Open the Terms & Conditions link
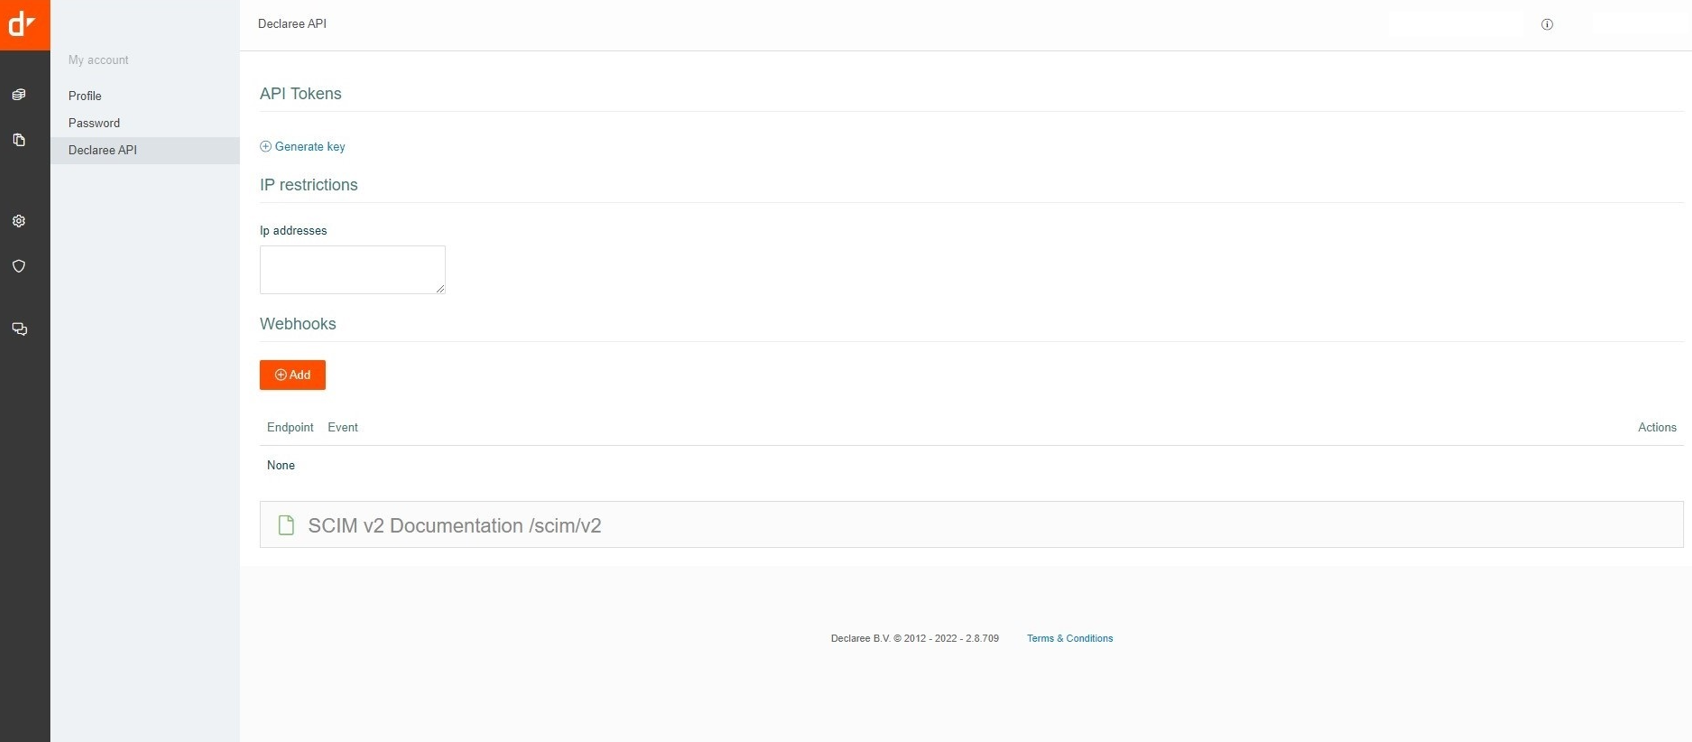1692x742 pixels. pos(1069,638)
